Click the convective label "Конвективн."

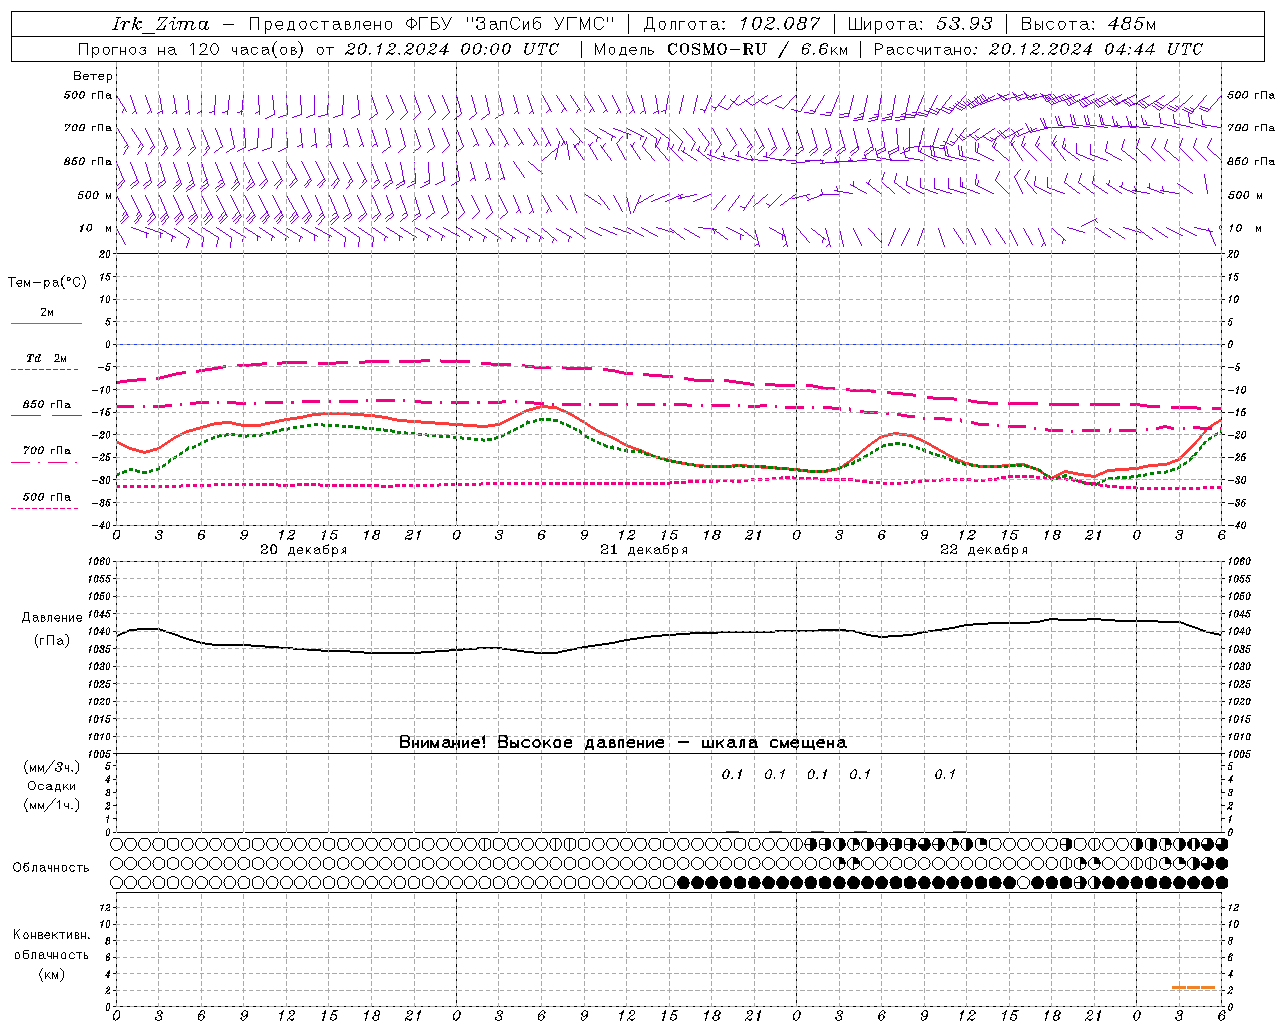(x=52, y=935)
